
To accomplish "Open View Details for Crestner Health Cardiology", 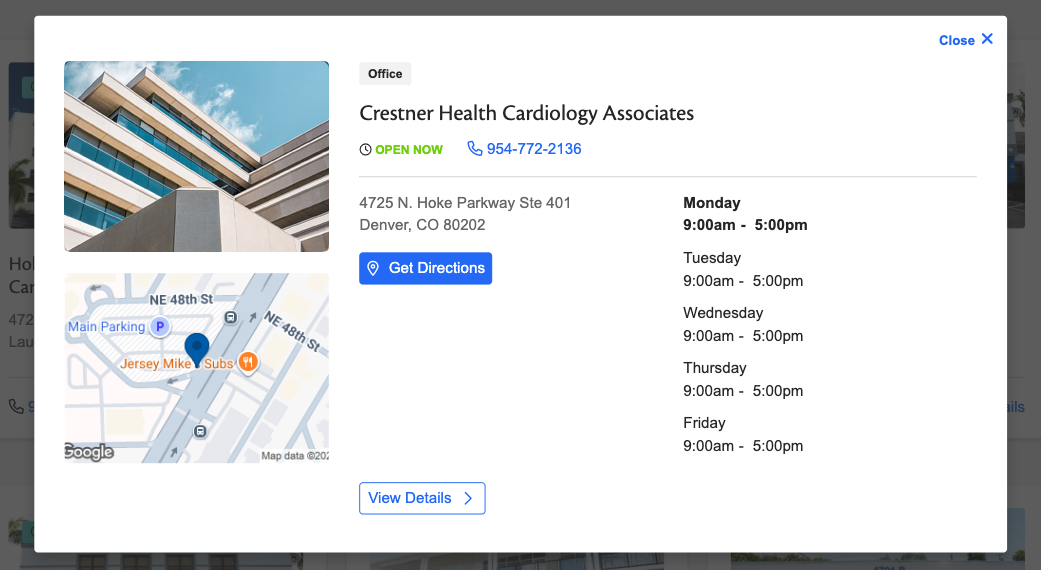I will (x=422, y=498).
